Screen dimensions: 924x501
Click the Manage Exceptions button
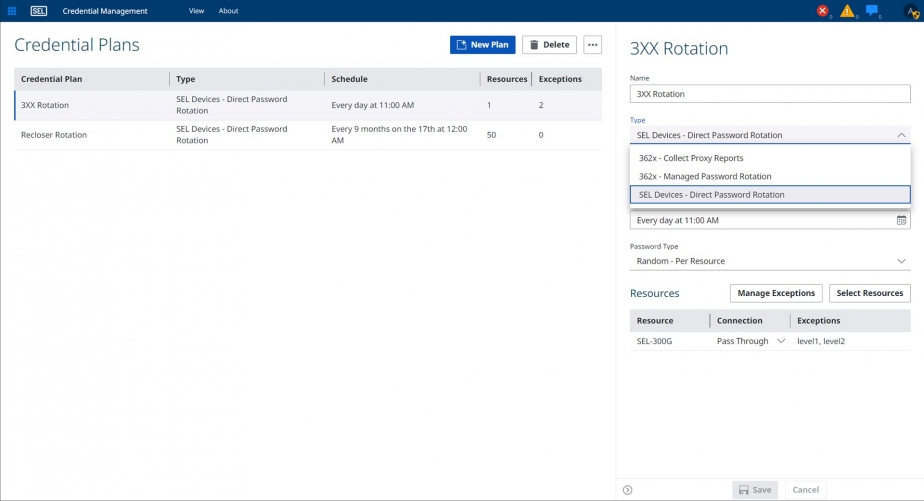pos(776,293)
